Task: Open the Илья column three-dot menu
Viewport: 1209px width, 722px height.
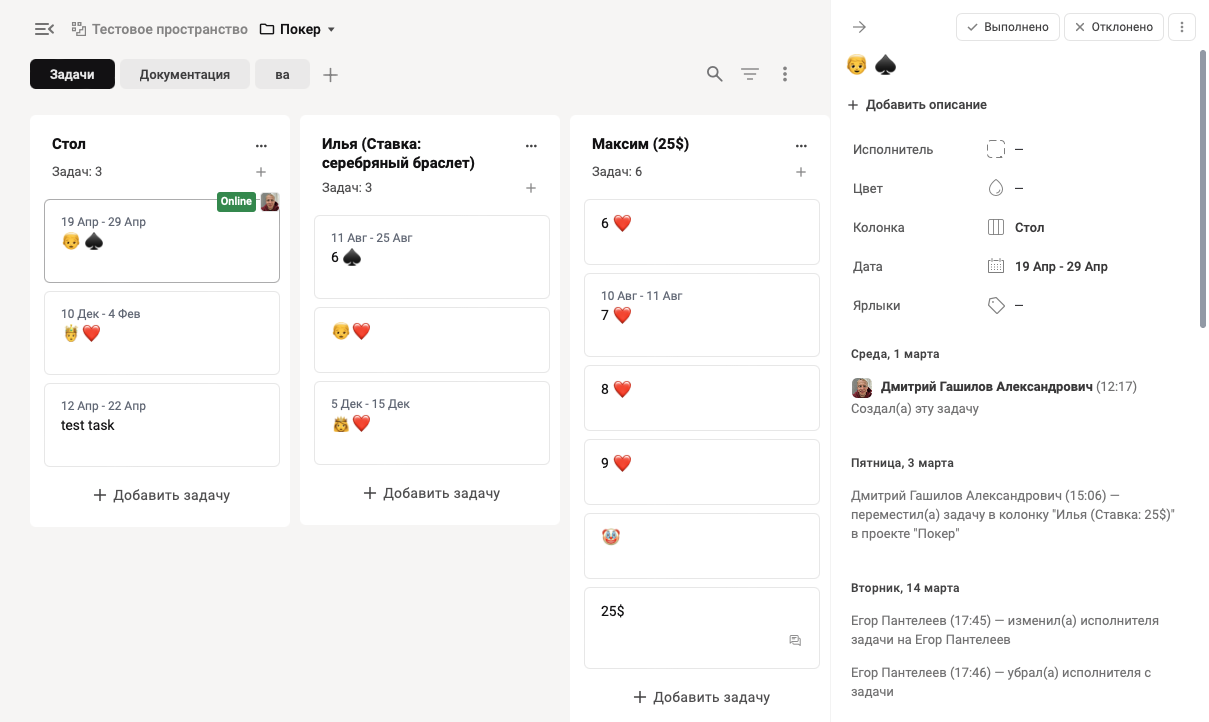Action: pos(531,145)
